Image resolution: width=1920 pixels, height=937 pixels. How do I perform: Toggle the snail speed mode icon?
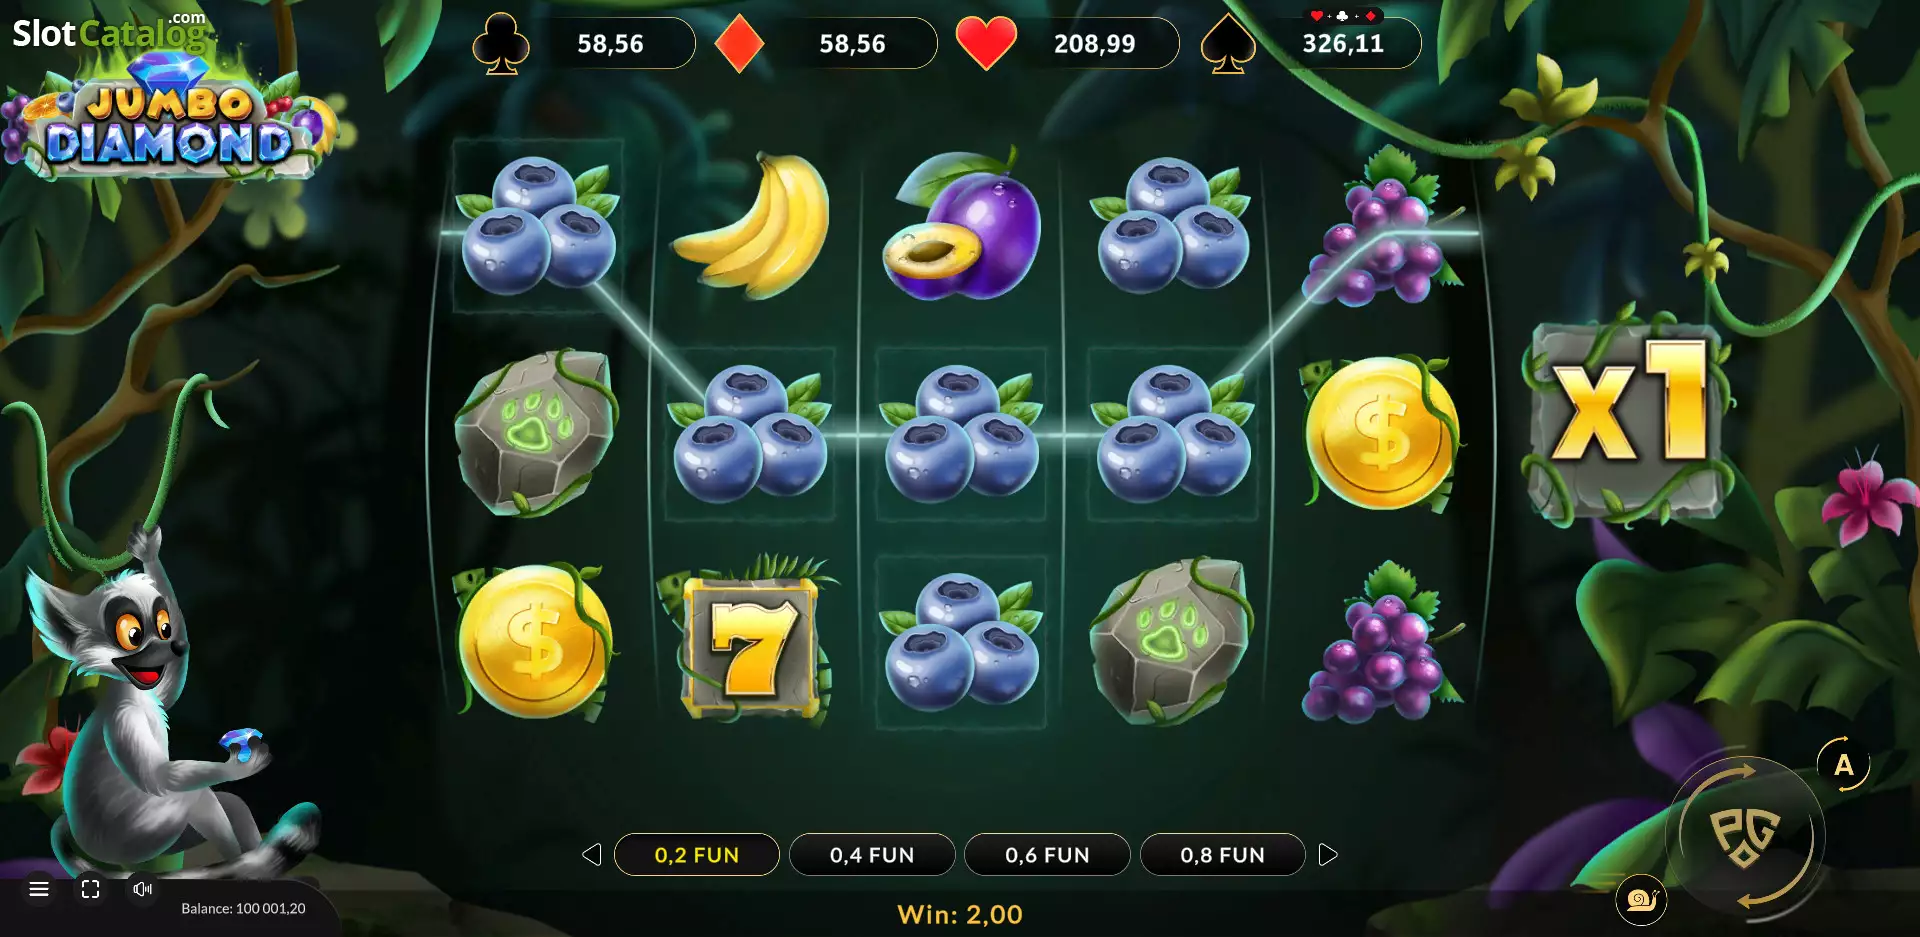(1641, 900)
